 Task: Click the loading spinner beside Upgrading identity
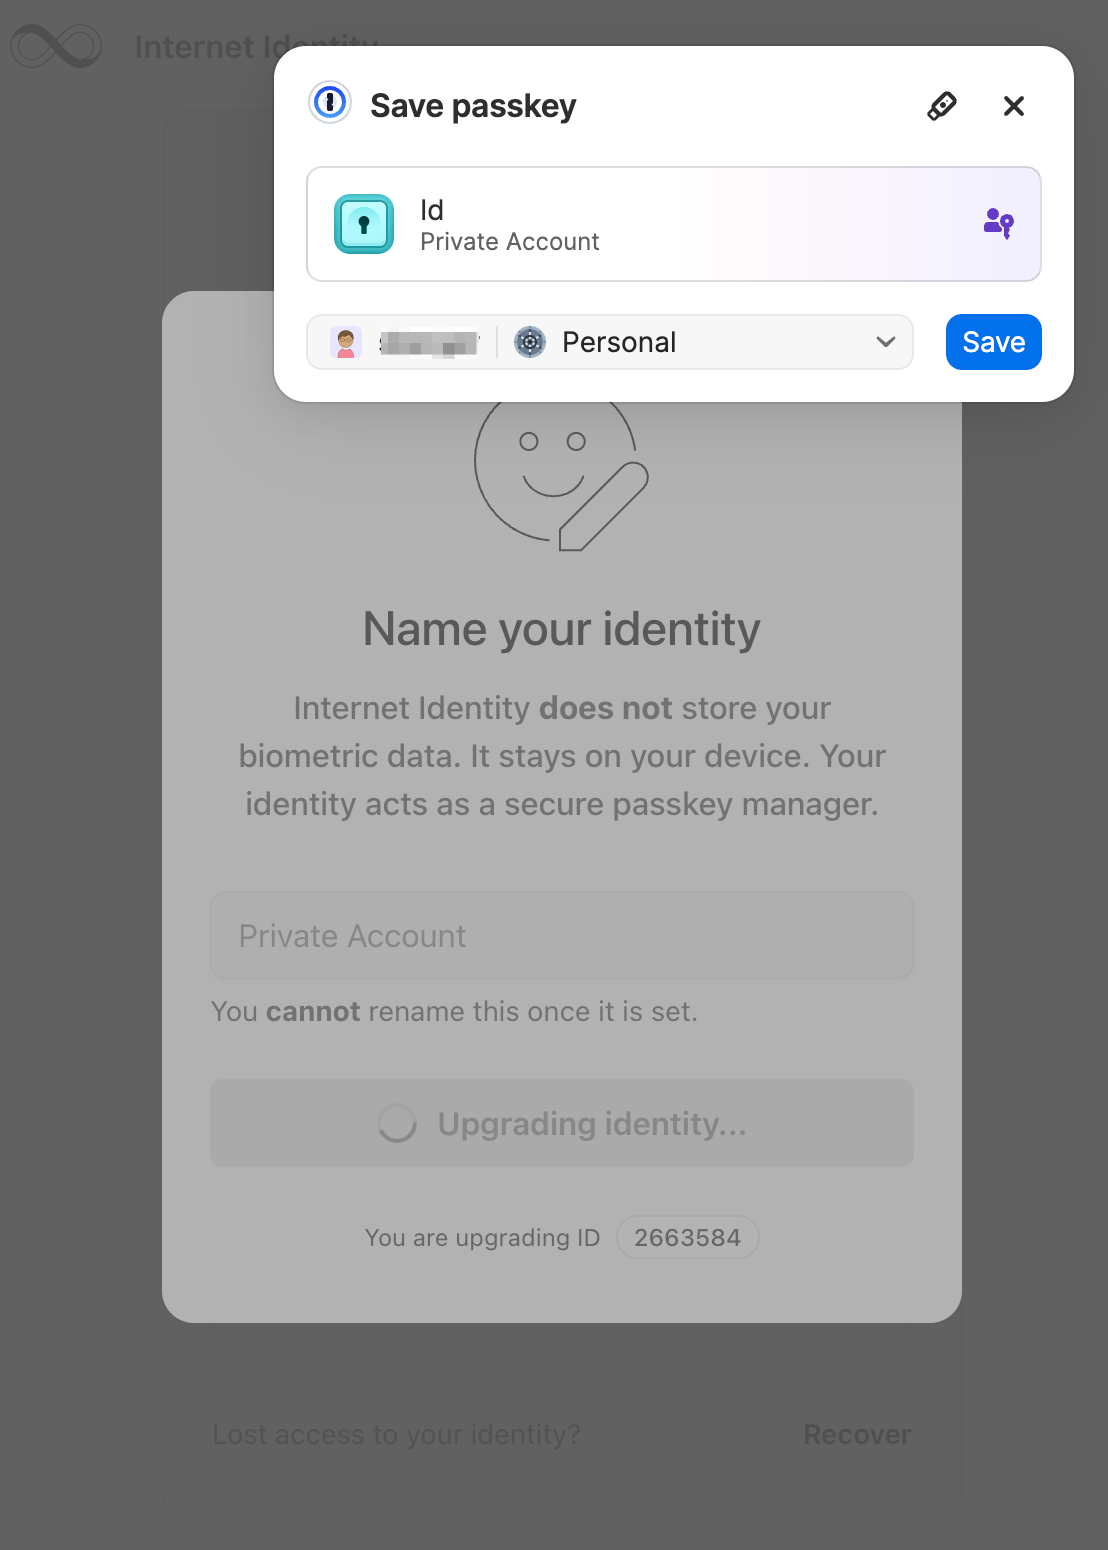pyautogui.click(x=397, y=1123)
